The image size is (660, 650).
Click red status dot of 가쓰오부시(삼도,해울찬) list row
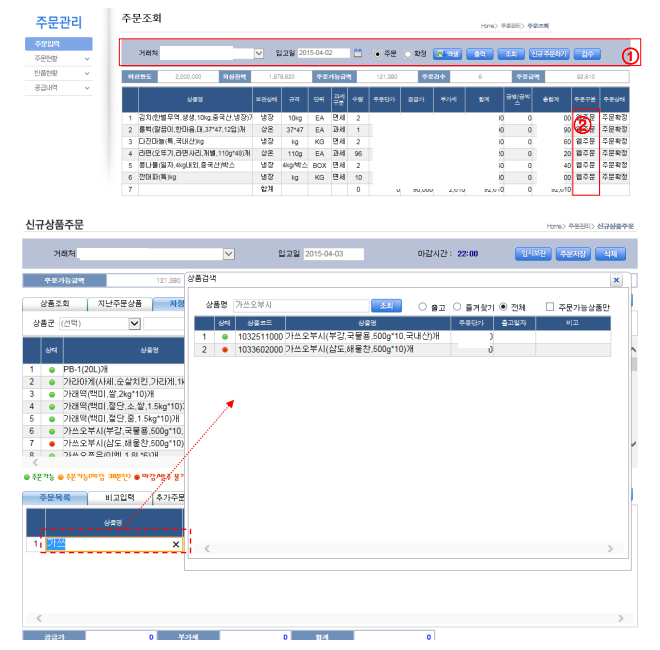pyautogui.click(x=52, y=443)
